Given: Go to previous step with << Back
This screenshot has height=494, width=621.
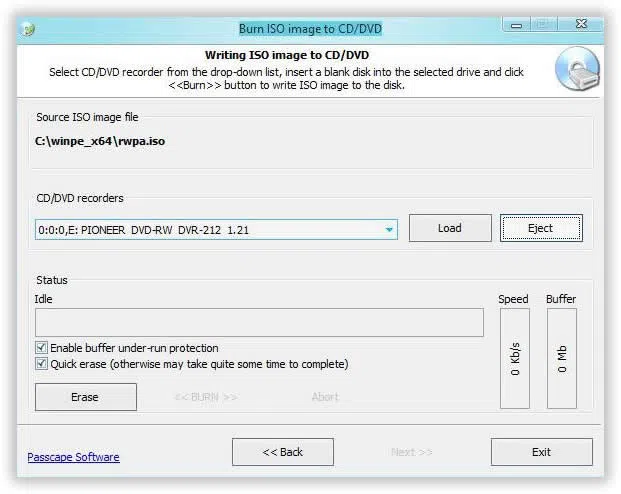Looking at the screenshot, I should (x=282, y=452).
